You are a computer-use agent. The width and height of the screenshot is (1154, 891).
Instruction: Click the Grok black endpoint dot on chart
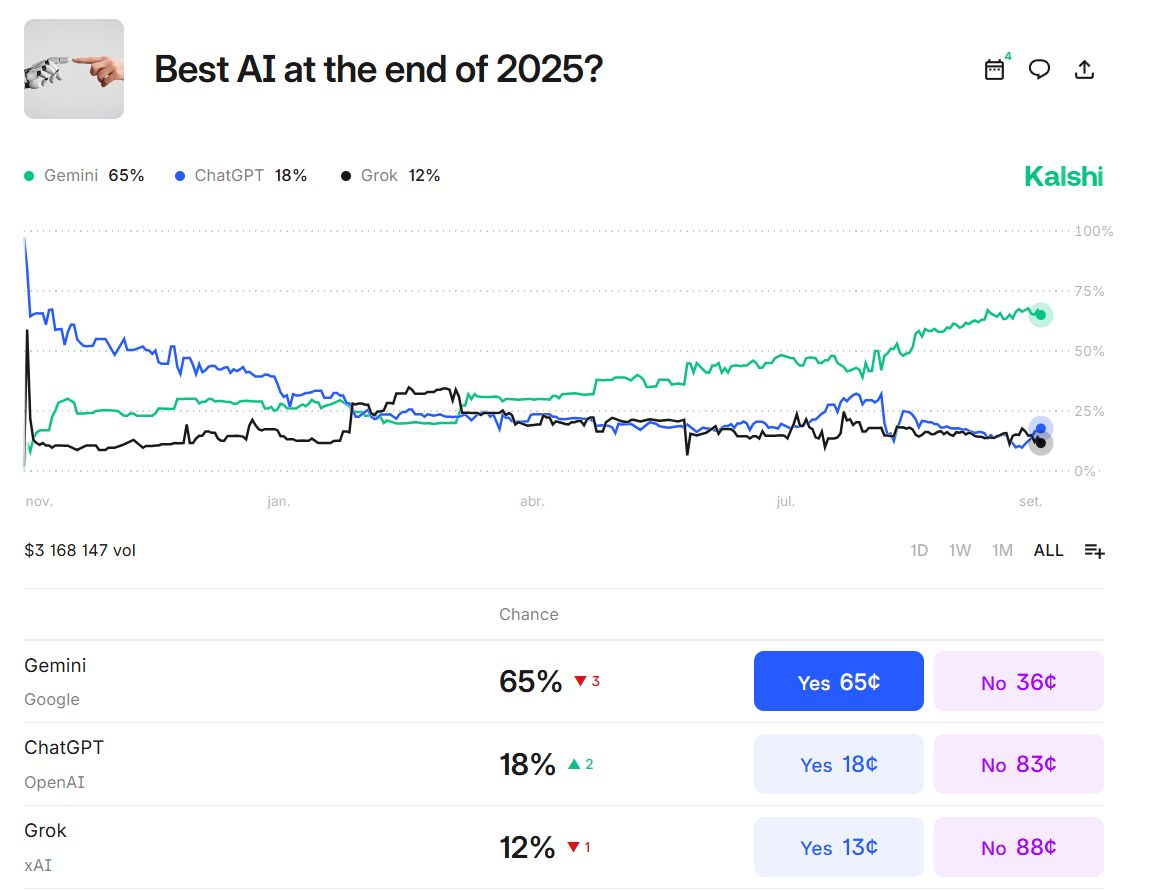pos(1041,443)
